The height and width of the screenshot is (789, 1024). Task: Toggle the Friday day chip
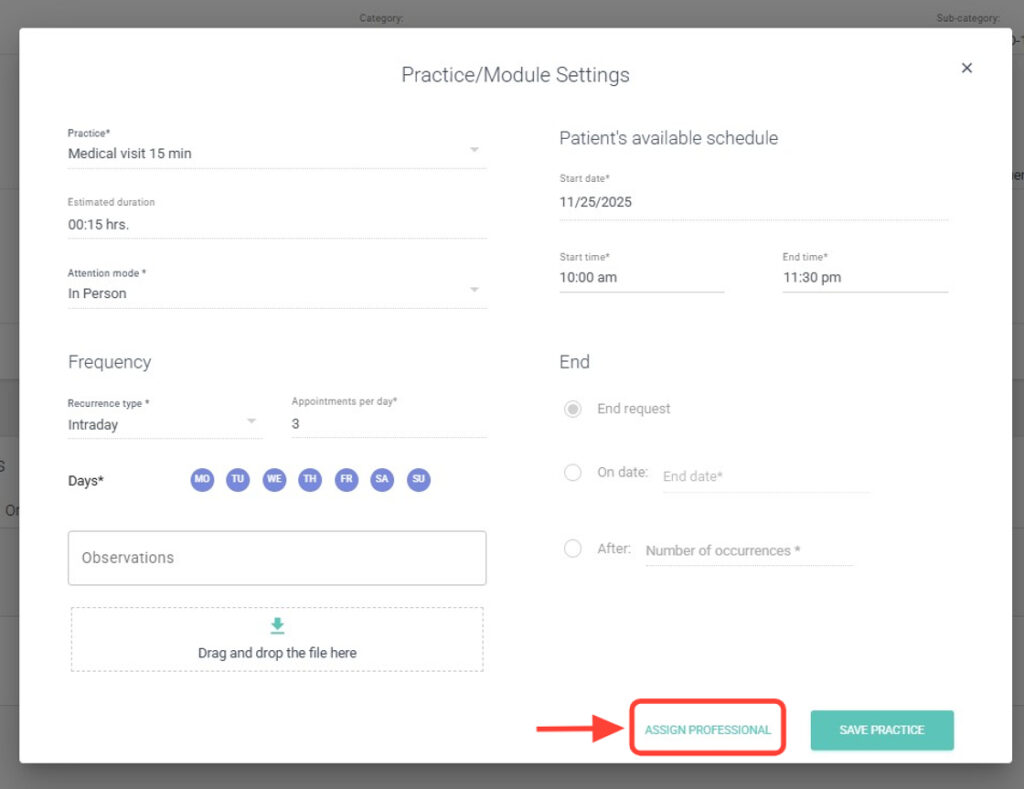346,480
